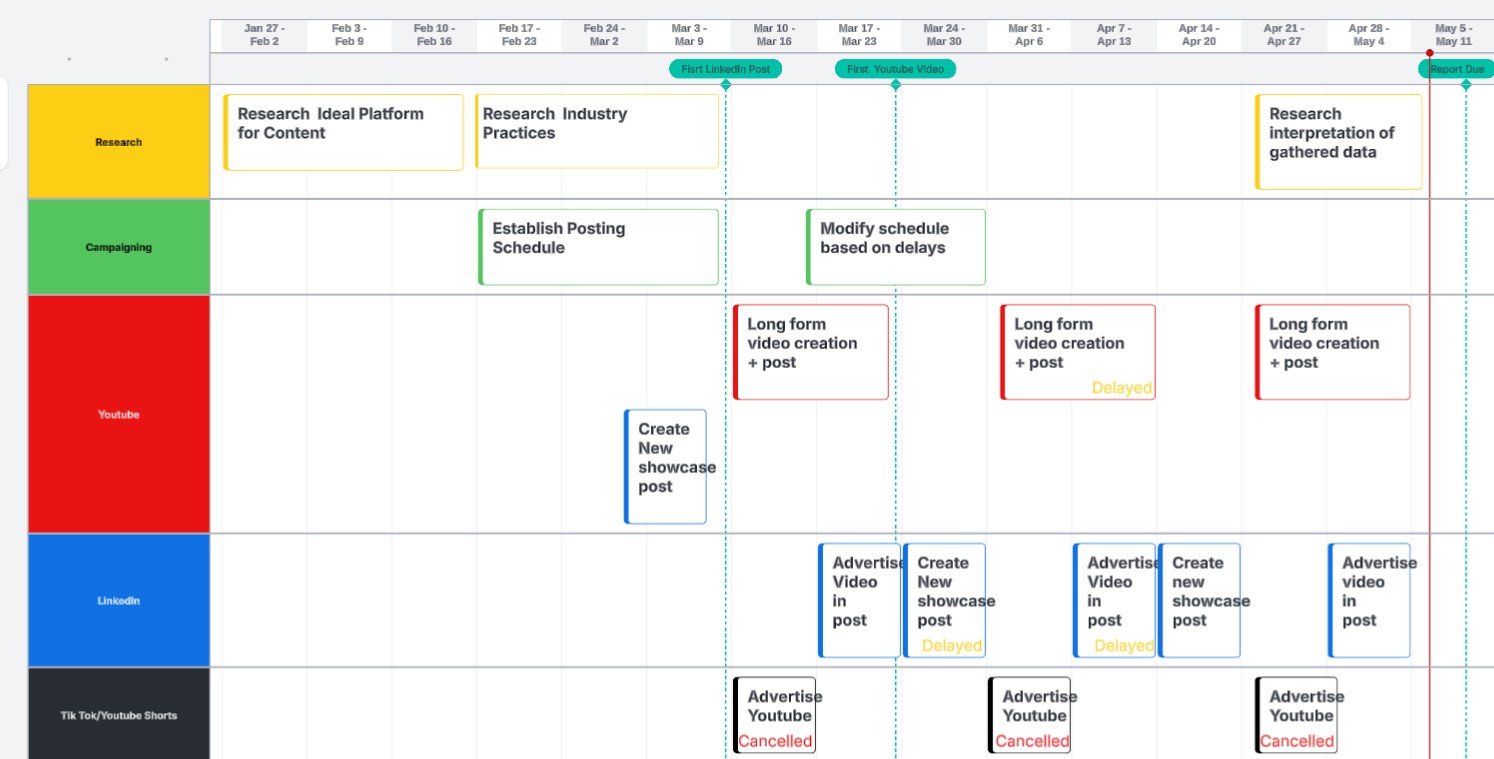Click the red Youtube swimlane header
The image size is (1494, 759).
tap(118, 414)
